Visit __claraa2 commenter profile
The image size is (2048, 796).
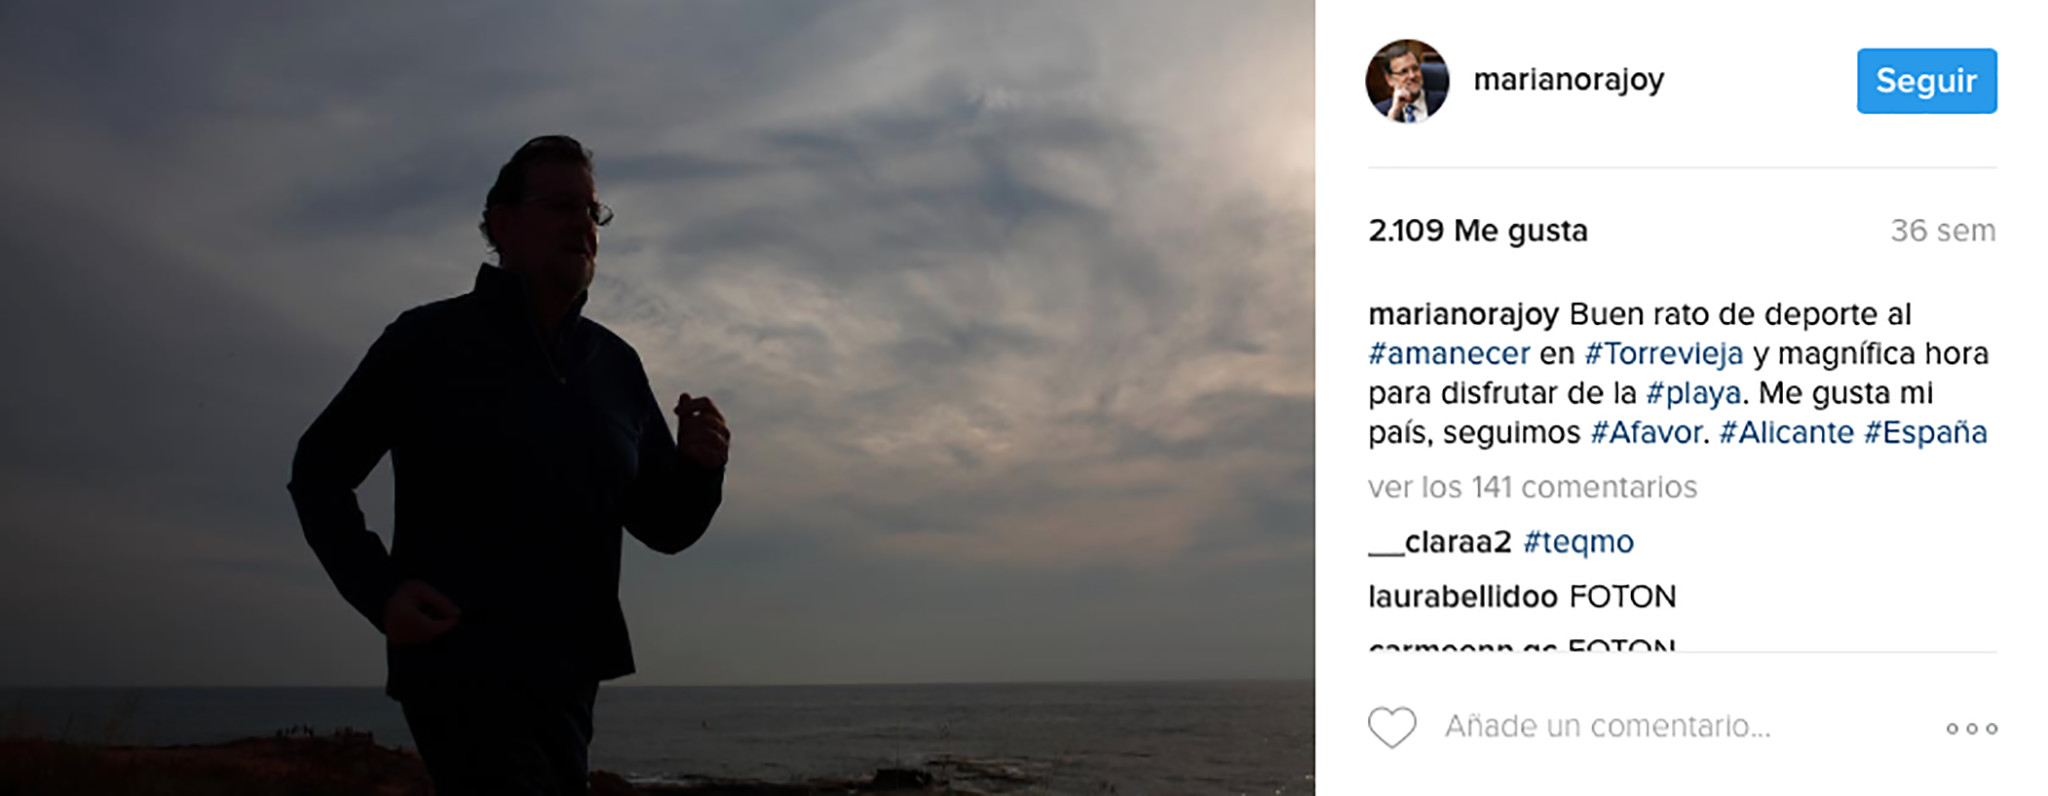coord(1440,542)
